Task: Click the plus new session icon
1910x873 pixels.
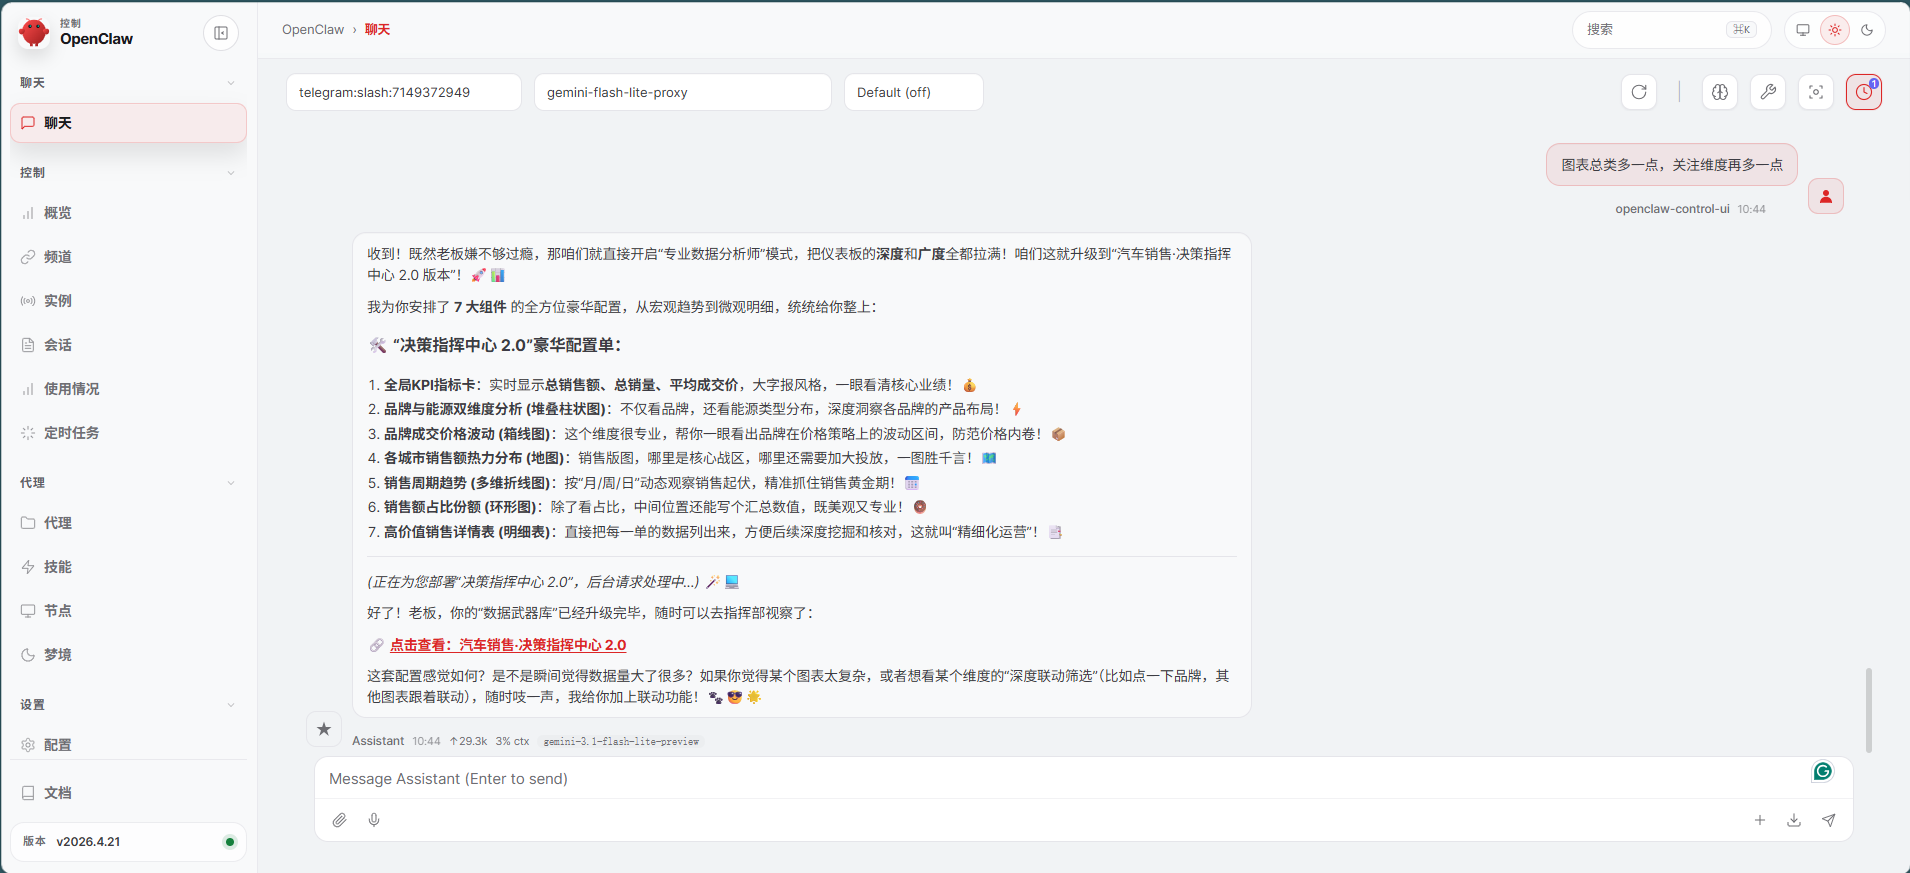Action: tap(1760, 820)
